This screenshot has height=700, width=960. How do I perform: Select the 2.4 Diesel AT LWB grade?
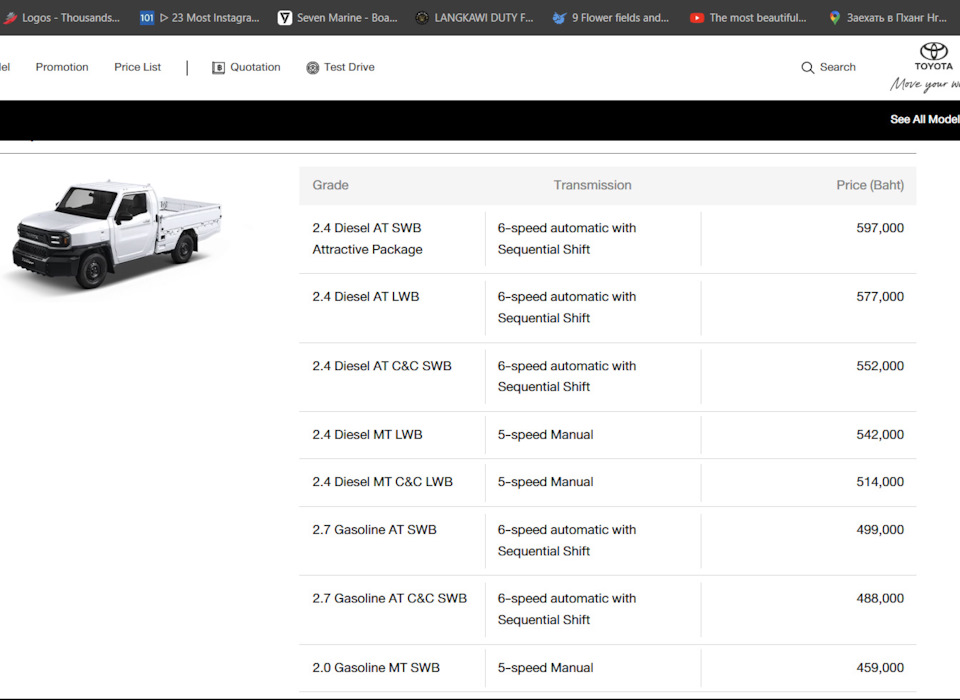[x=366, y=296]
